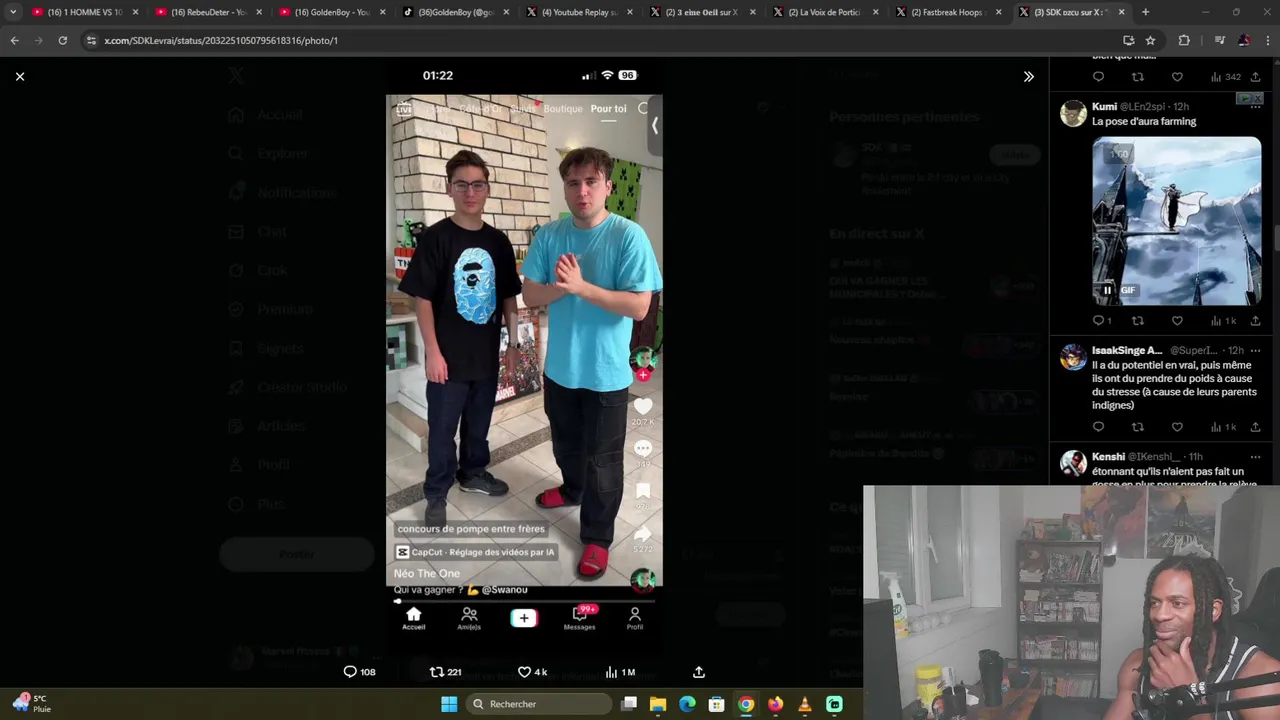Open File Explorer from the taskbar

(x=658, y=704)
